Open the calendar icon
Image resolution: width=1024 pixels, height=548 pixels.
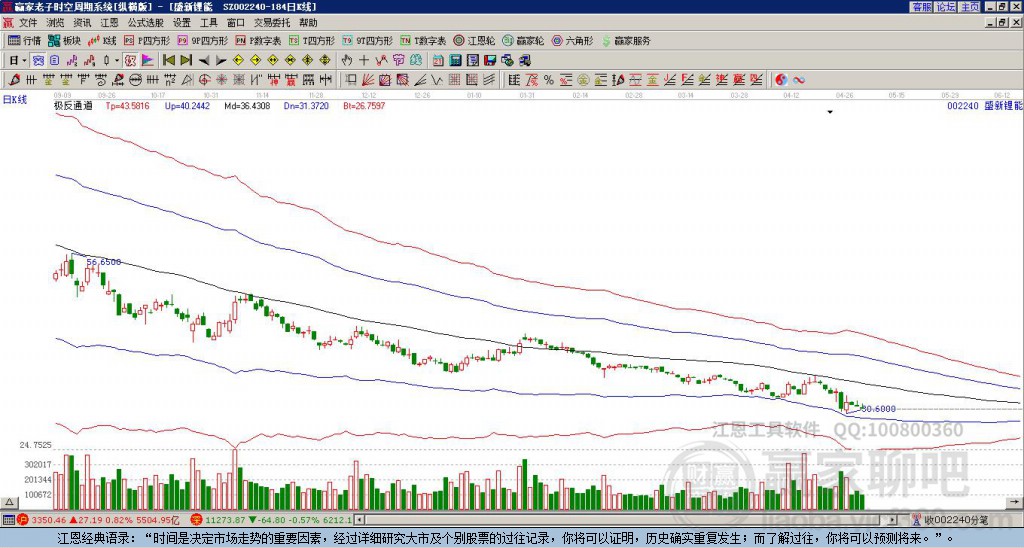click(x=438, y=61)
